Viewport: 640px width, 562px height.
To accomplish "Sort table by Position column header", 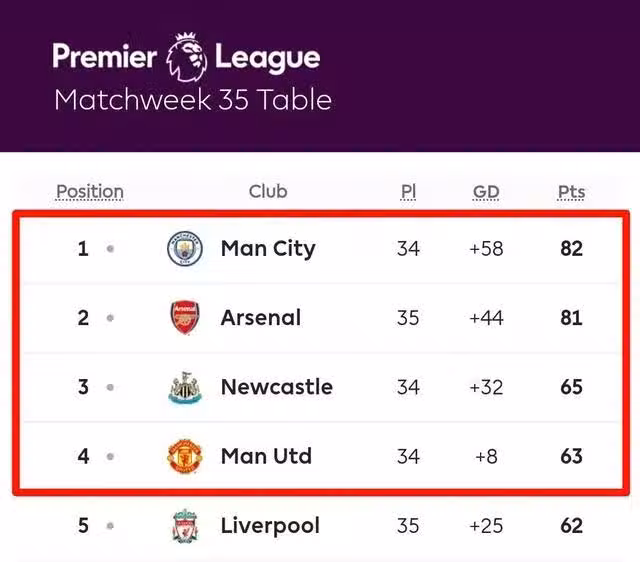I will 90,192.
